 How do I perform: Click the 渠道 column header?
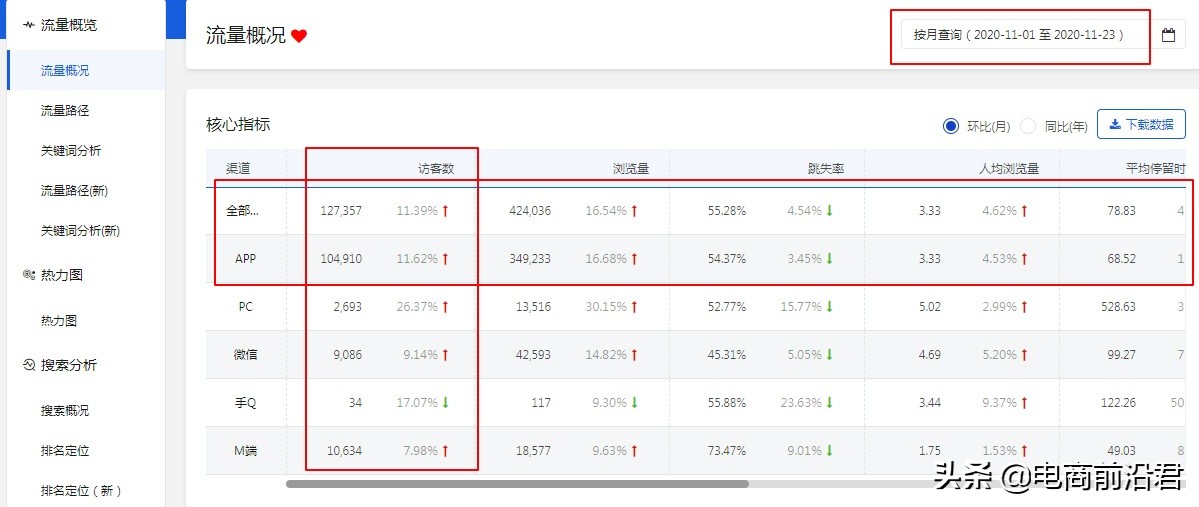point(238,168)
